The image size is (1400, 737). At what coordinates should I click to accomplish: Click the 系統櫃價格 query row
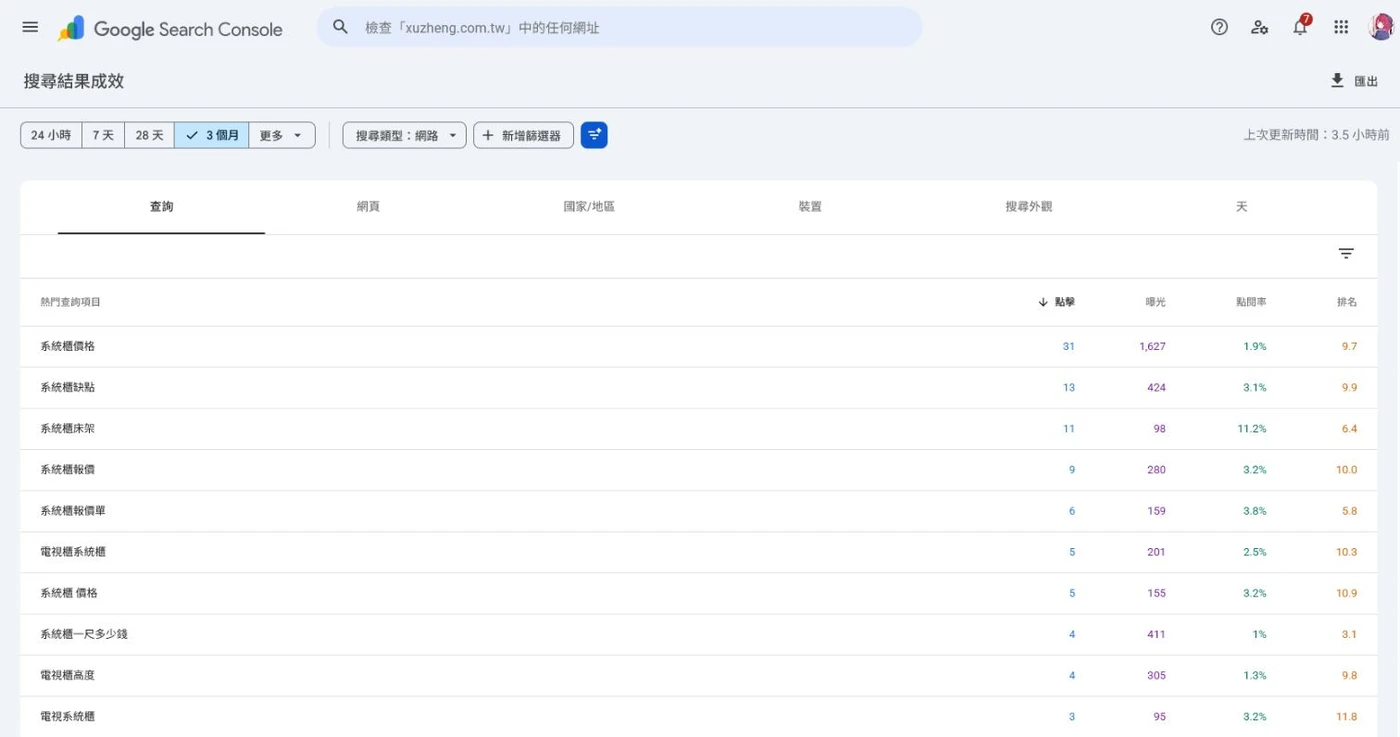click(x=698, y=346)
